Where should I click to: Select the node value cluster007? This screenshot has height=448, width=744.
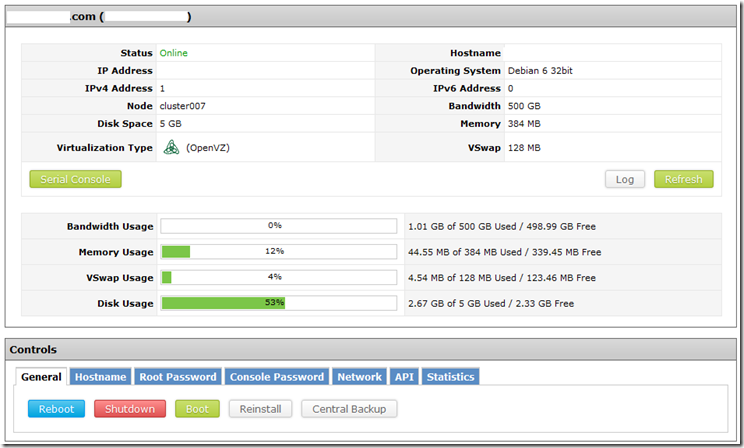(x=183, y=106)
